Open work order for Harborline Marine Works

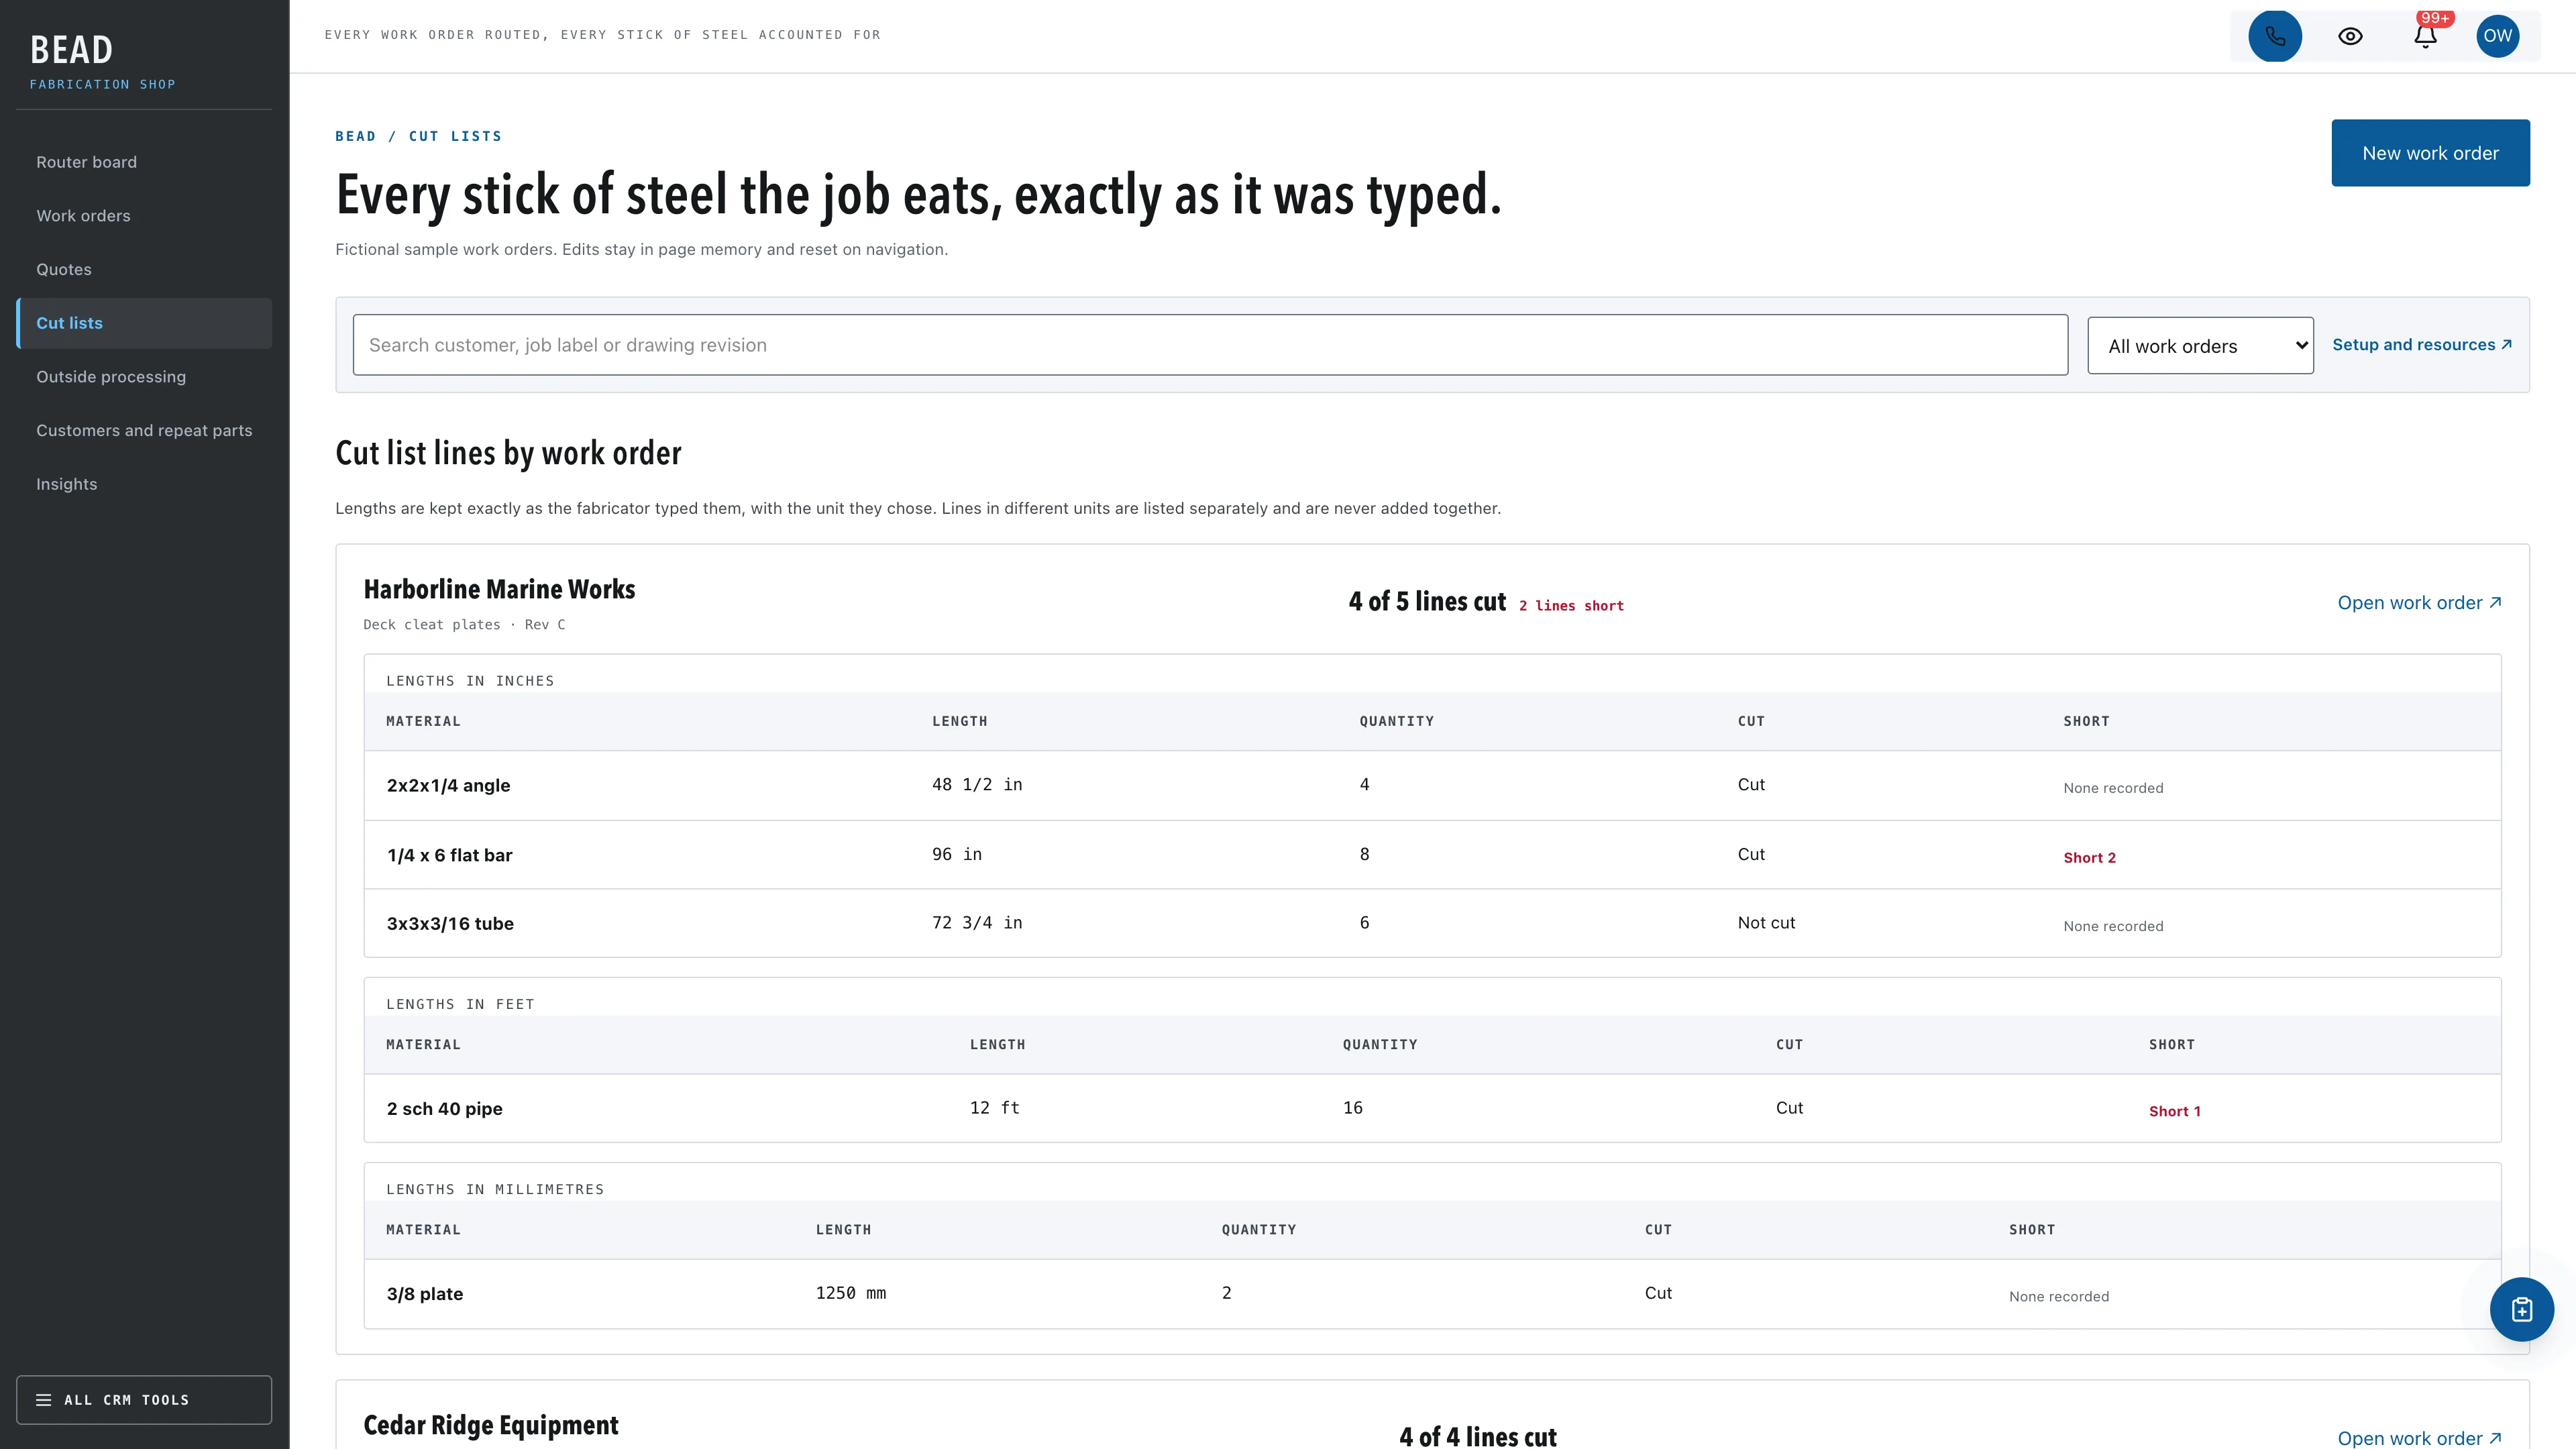click(x=2419, y=602)
